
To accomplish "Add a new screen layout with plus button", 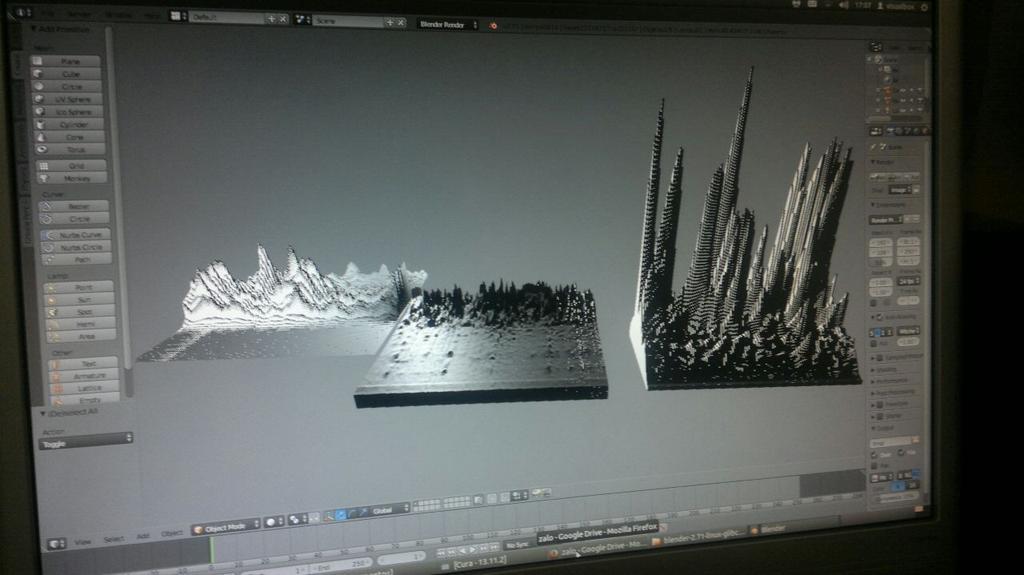I will tap(272, 19).
